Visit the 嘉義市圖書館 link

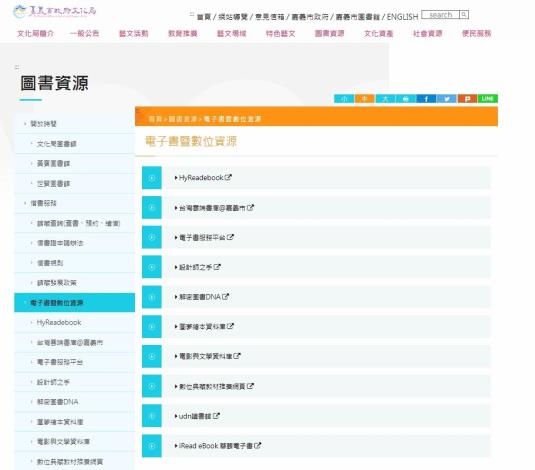tap(358, 17)
